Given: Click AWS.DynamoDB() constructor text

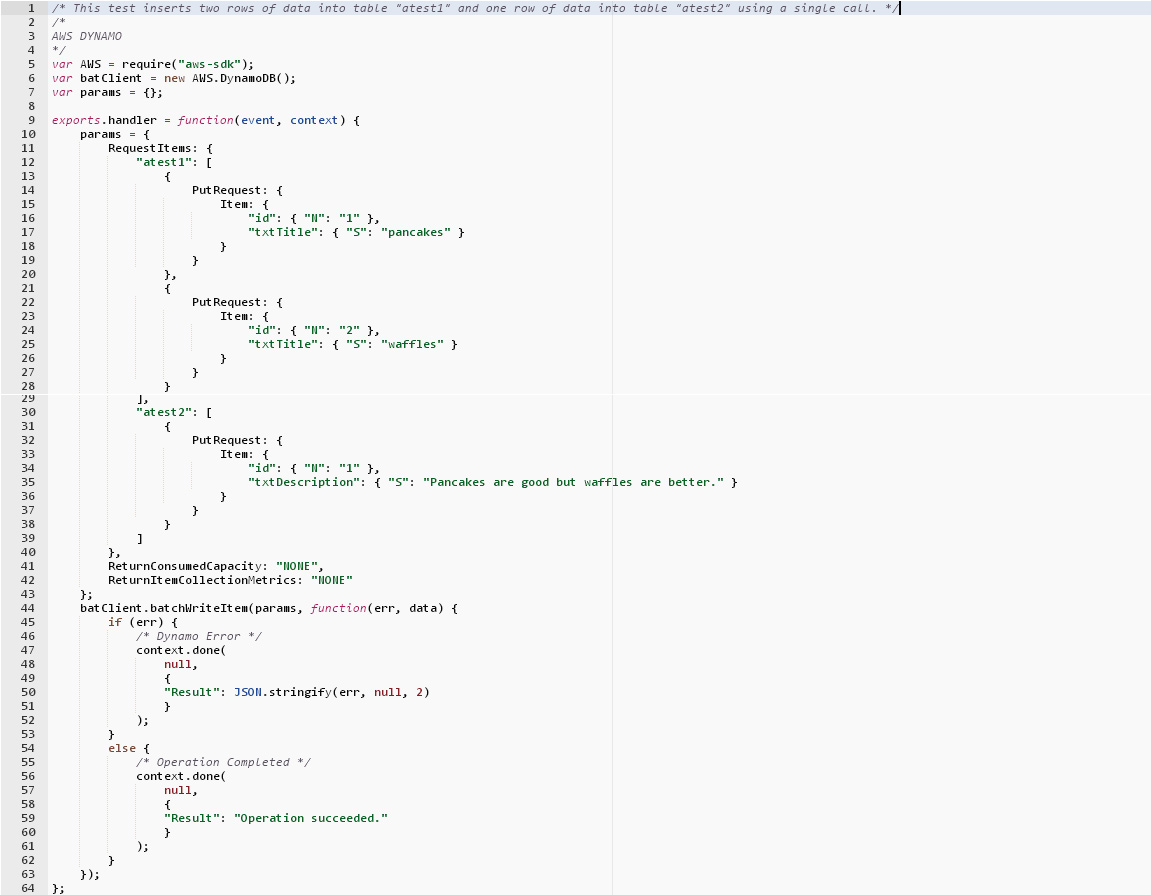Looking at the screenshot, I should [x=244, y=78].
